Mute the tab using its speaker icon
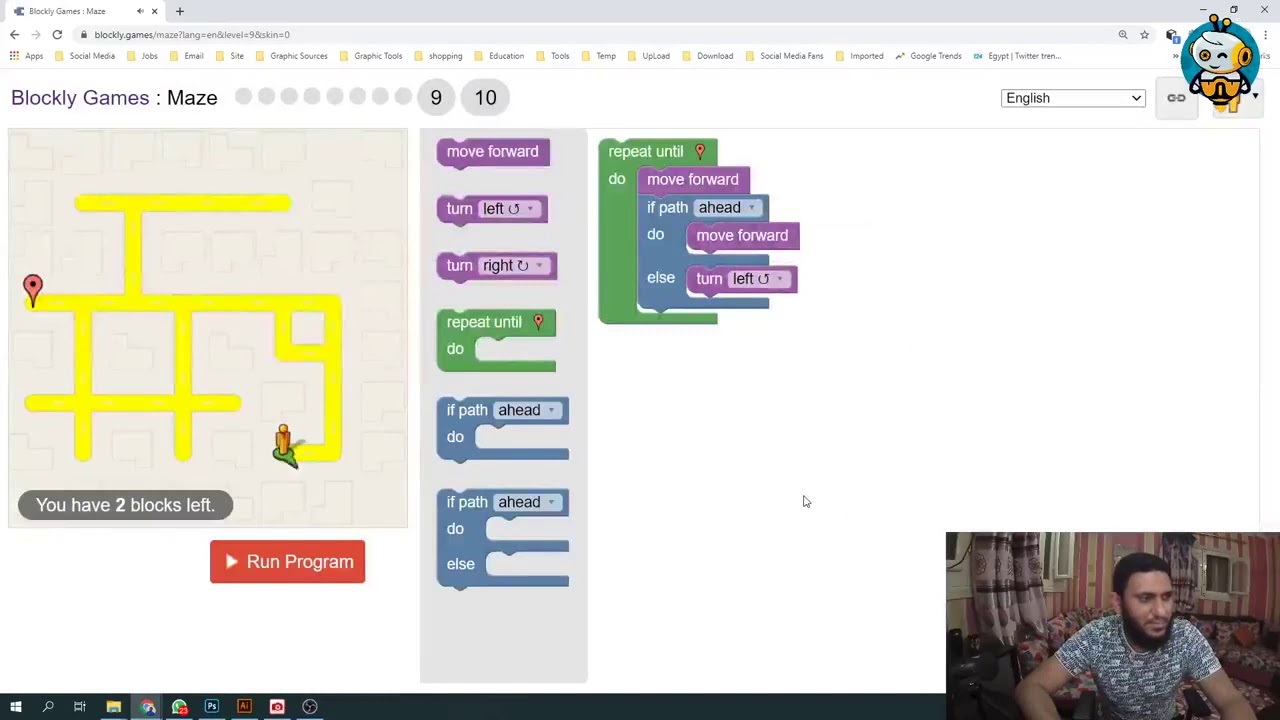 (140, 11)
